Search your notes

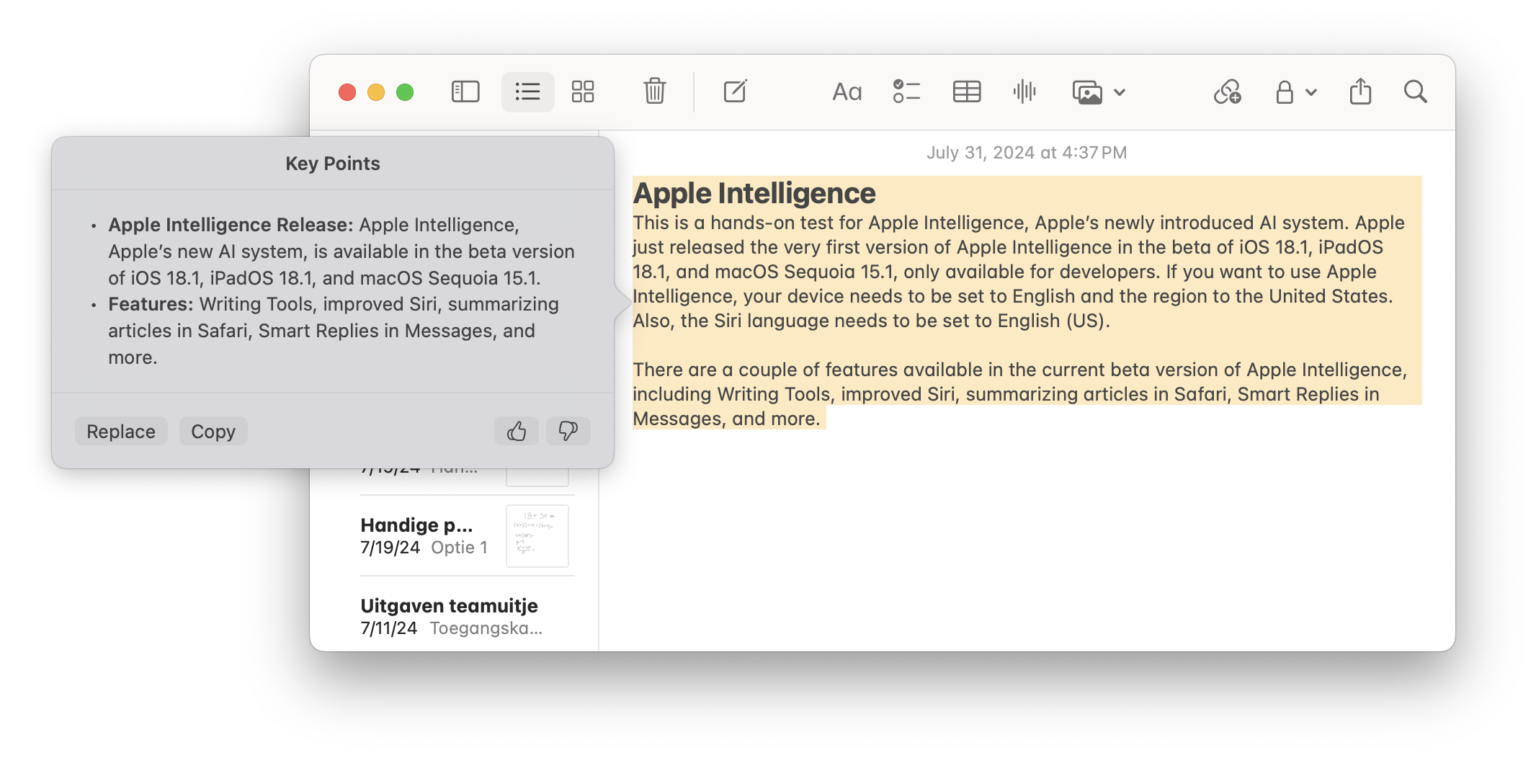point(1416,91)
